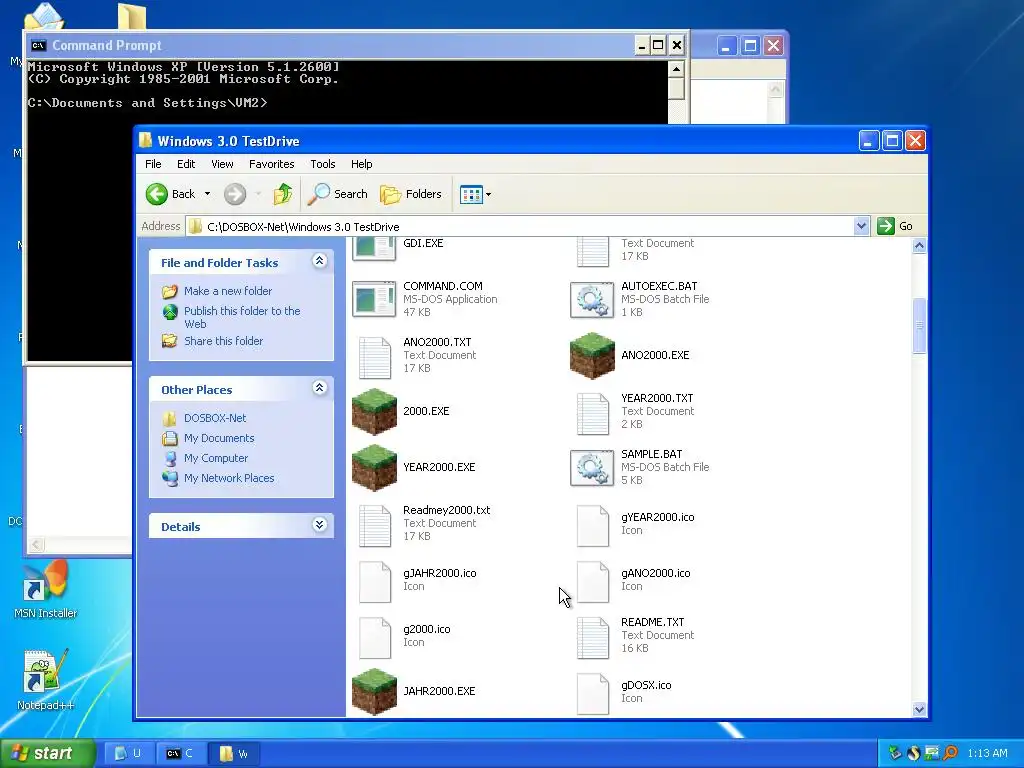The image size is (1024, 768).
Task: Click the file list scroll down arrow
Action: 919,709
